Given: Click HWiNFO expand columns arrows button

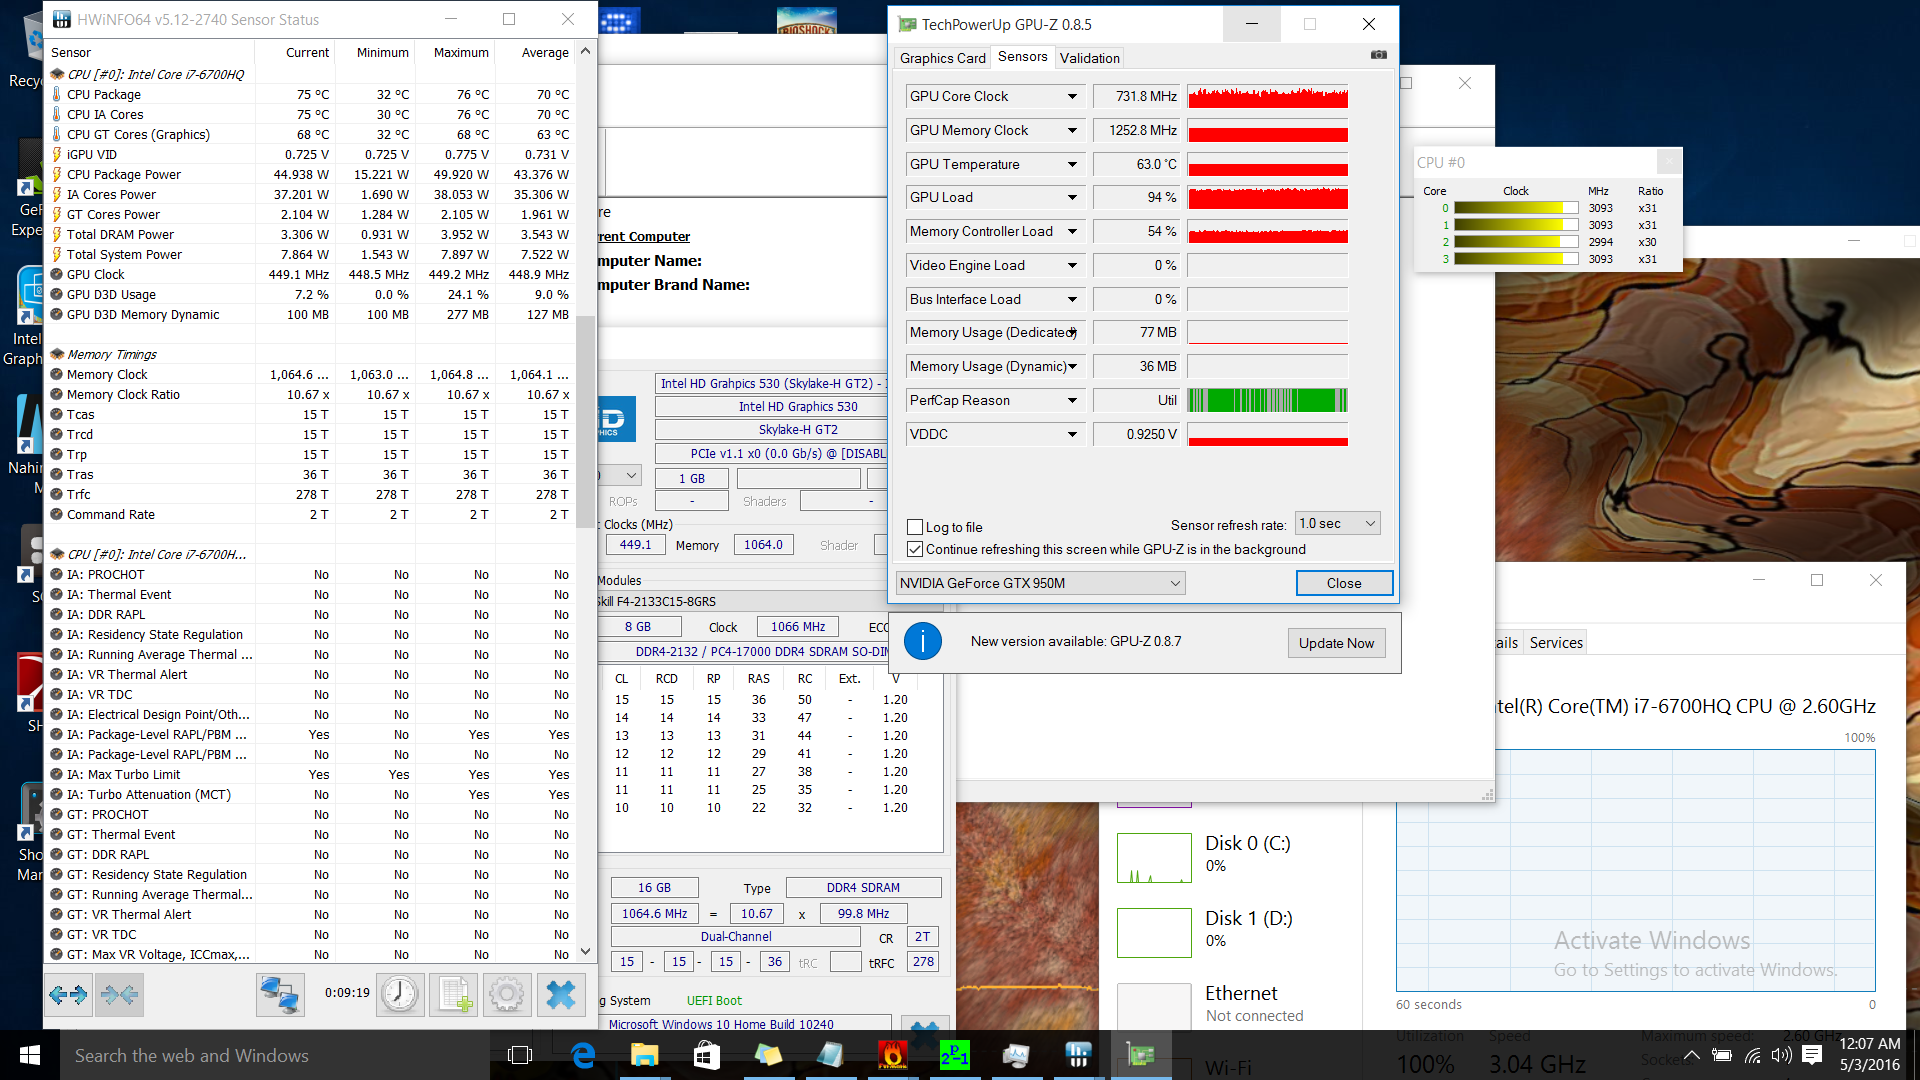Looking at the screenshot, I should click(x=69, y=994).
